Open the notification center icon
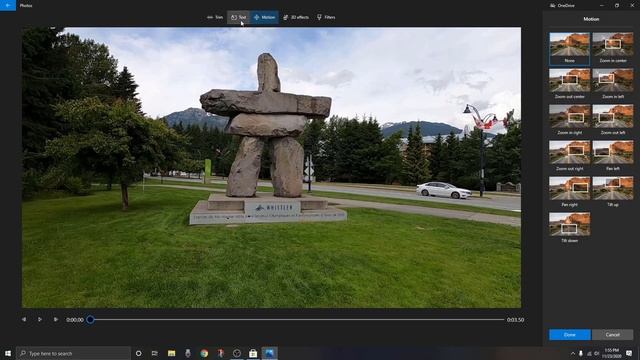This screenshot has height=360, width=640. [629, 353]
